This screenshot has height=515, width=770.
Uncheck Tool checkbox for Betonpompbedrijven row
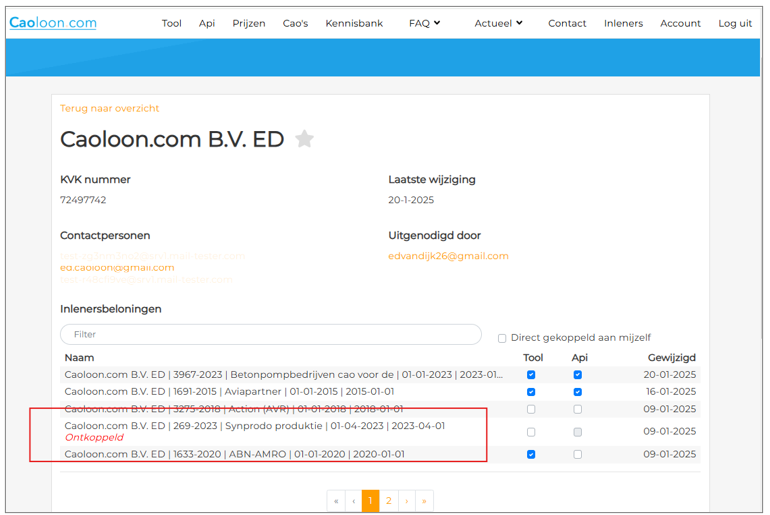pyautogui.click(x=531, y=375)
